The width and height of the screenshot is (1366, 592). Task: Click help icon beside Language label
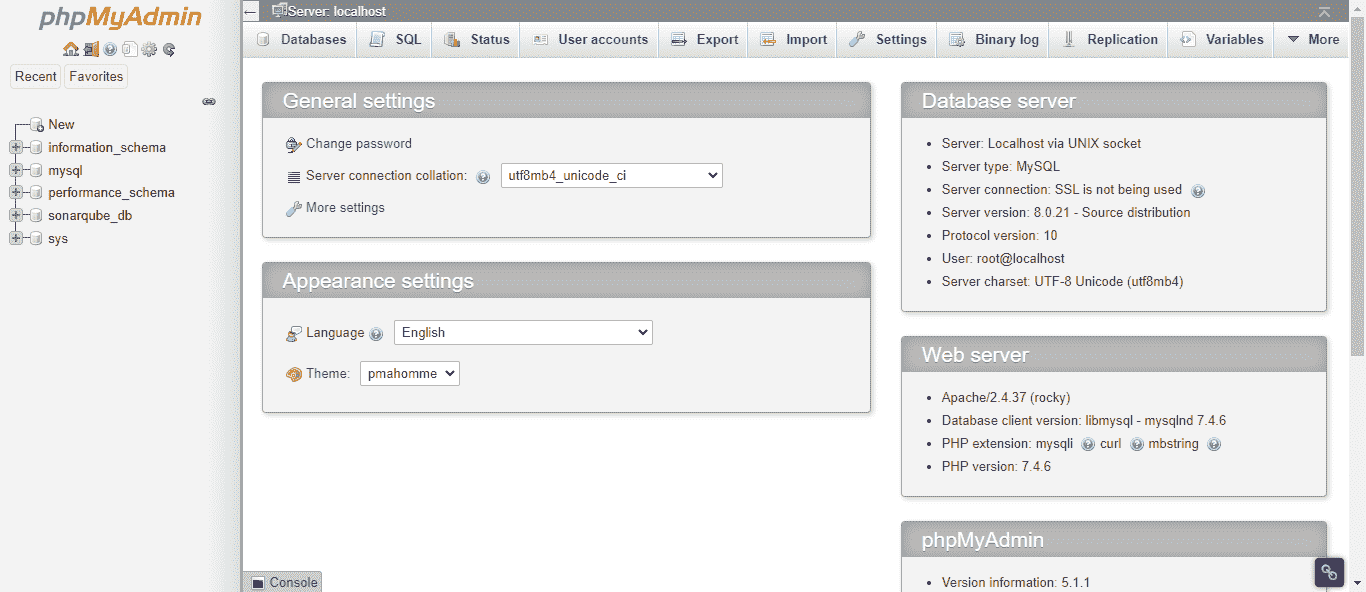[376, 334]
